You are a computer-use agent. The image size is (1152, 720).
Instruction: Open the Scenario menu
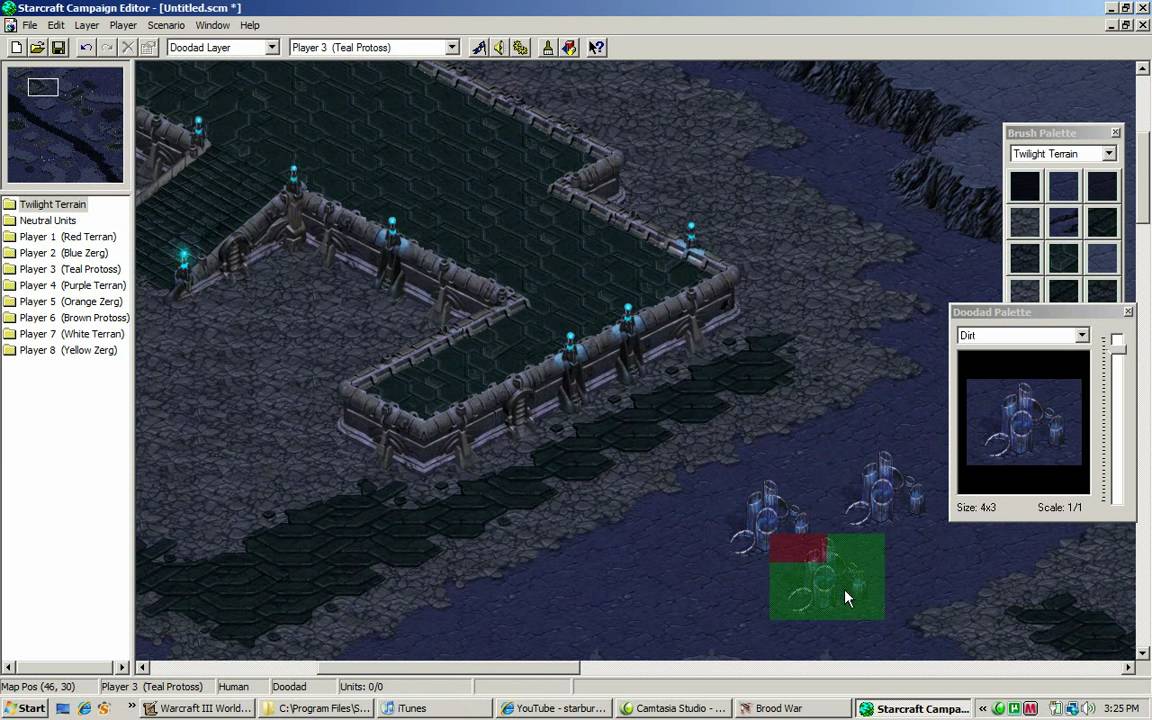pos(166,25)
